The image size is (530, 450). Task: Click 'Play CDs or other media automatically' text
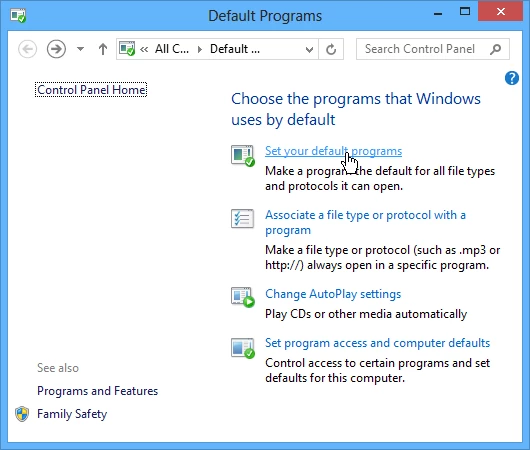(x=366, y=314)
